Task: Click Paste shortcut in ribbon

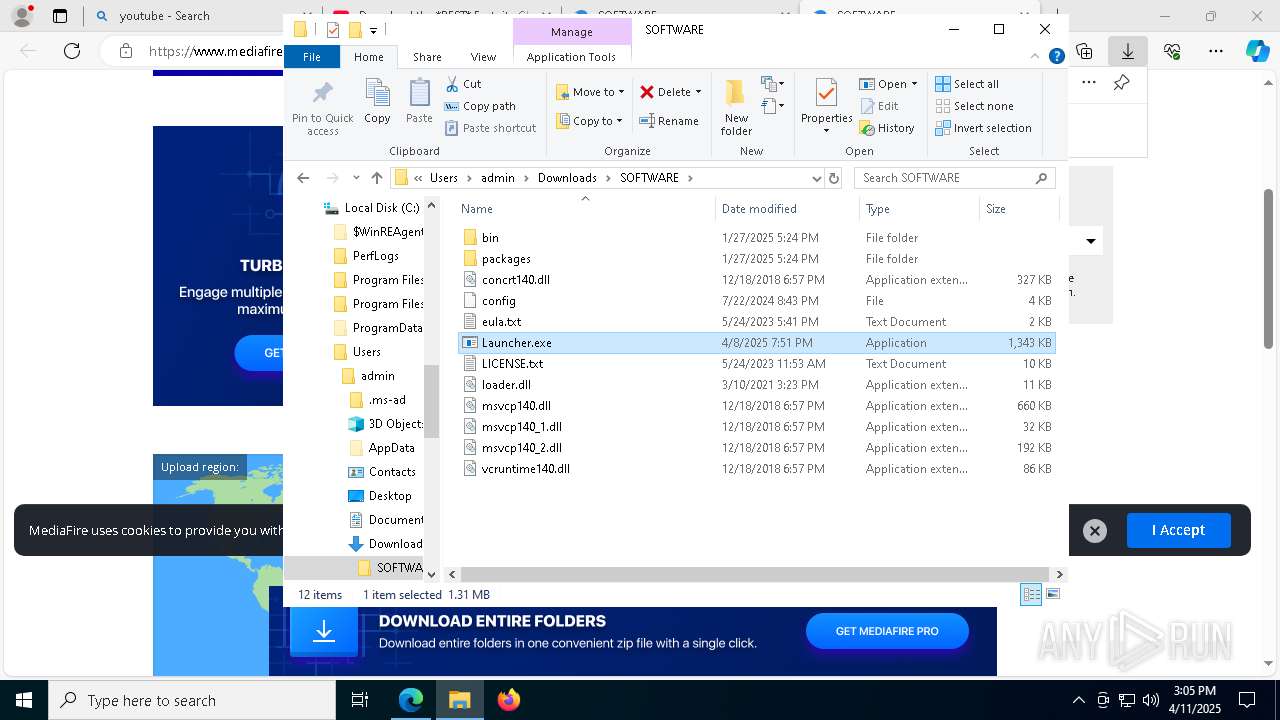Action: [x=490, y=128]
